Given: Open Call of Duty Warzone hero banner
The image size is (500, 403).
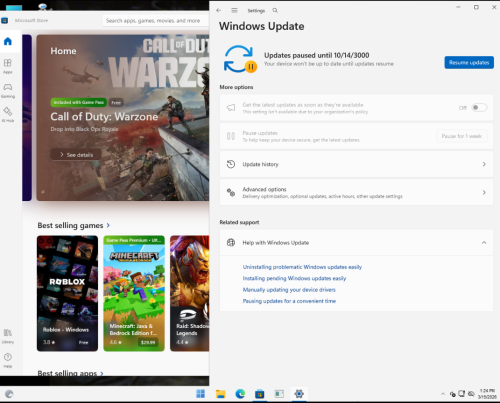Looking at the screenshot, I should 123,118.
